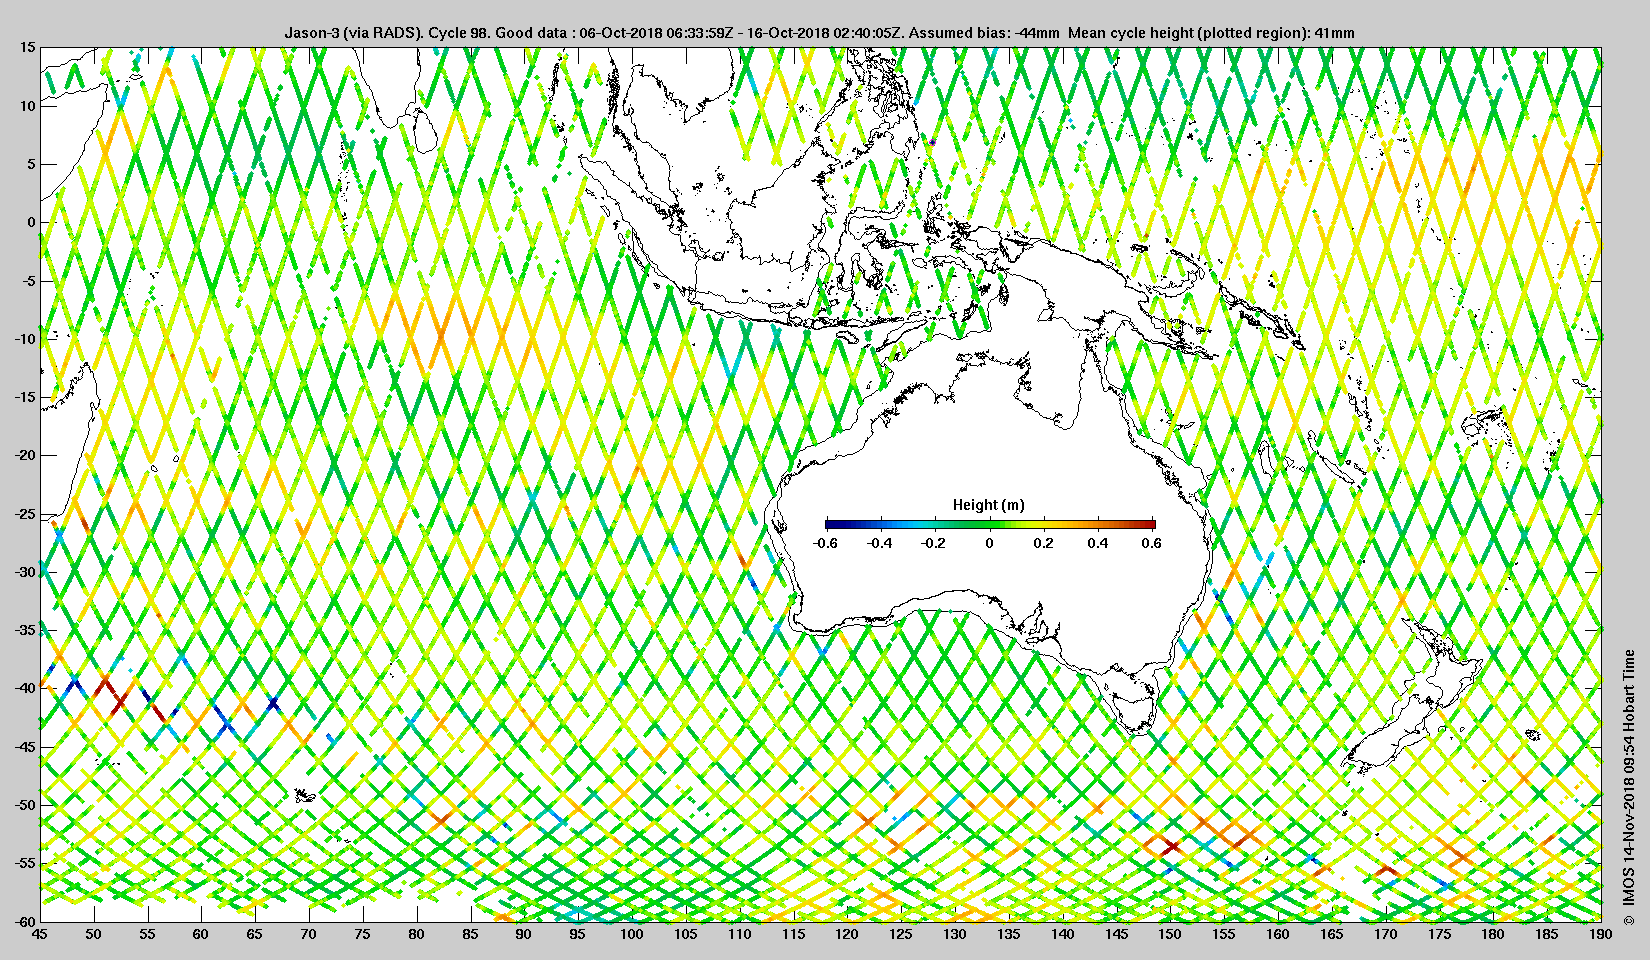The width and height of the screenshot is (1650, 960).
Task: Click longitude axis tick label "180"
Action: point(1493,935)
